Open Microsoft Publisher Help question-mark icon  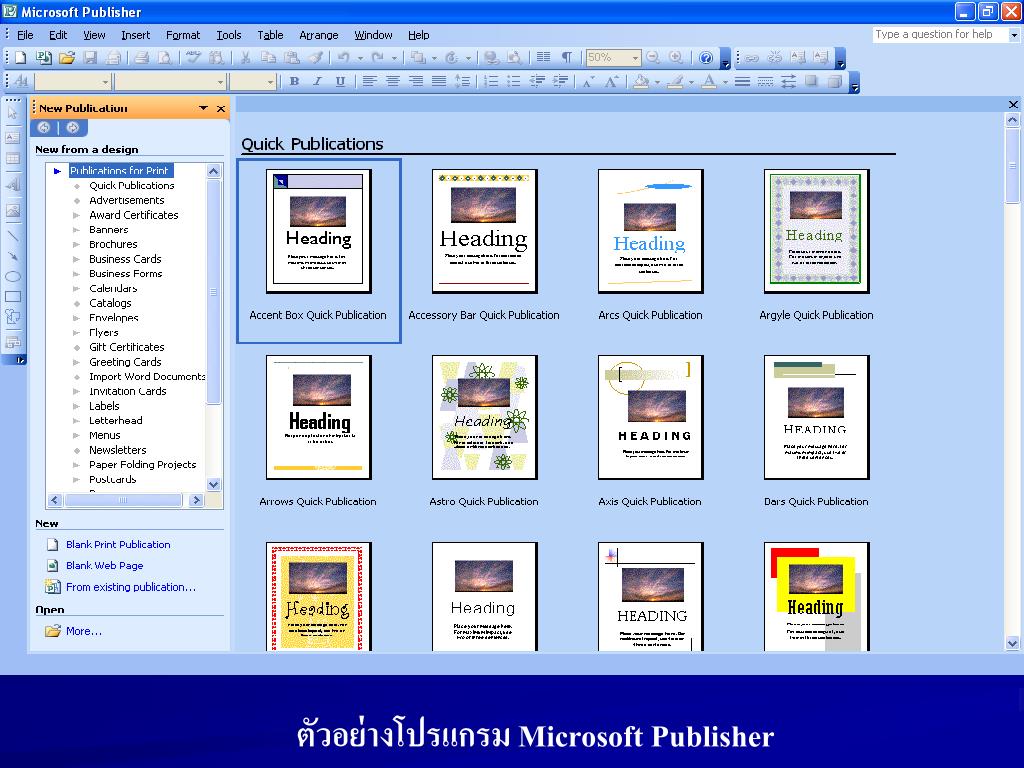coord(705,58)
